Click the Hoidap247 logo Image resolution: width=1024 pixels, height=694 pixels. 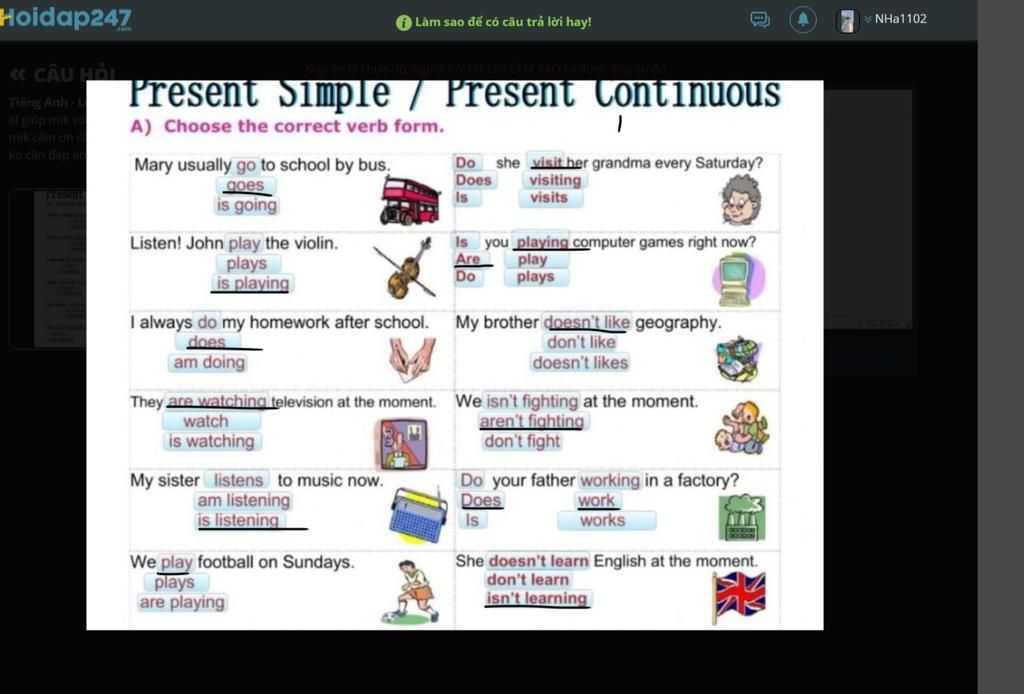coord(65,18)
